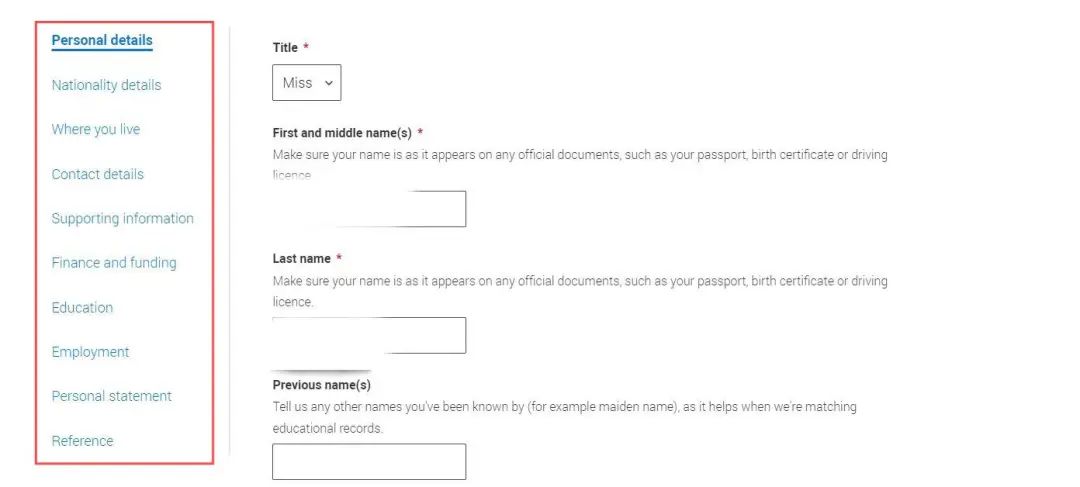Click the First and middle name(s) label
Image resolution: width=1080 pixels, height=487 pixels.
342,132
